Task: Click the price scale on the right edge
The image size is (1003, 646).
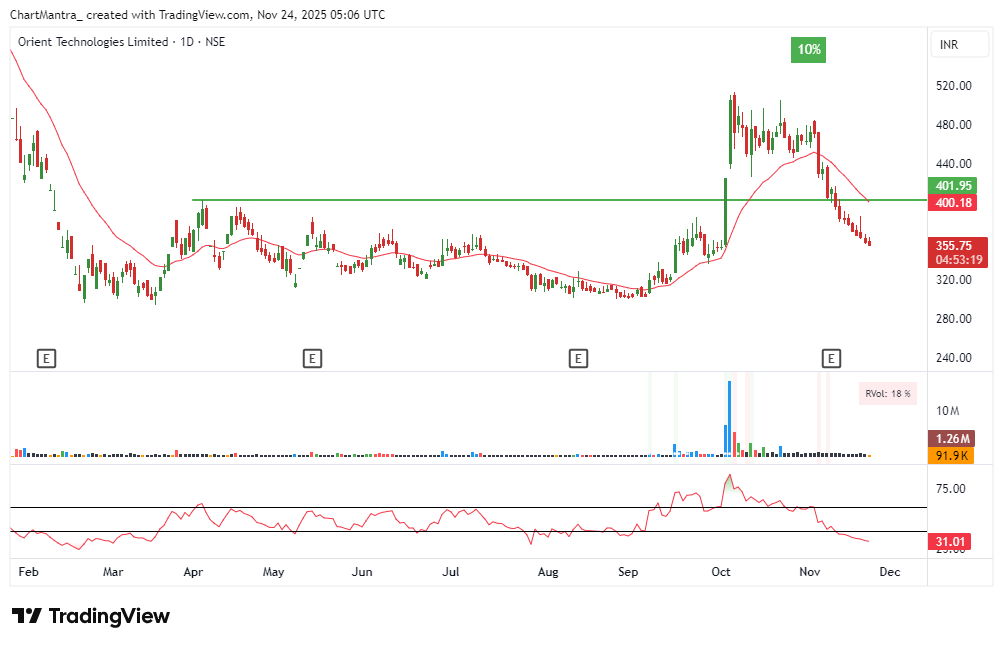Action: pos(953,320)
